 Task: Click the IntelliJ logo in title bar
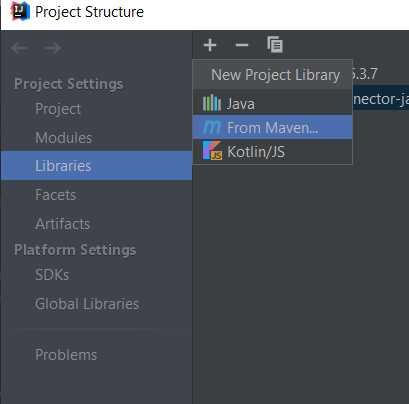pyautogui.click(x=21, y=11)
